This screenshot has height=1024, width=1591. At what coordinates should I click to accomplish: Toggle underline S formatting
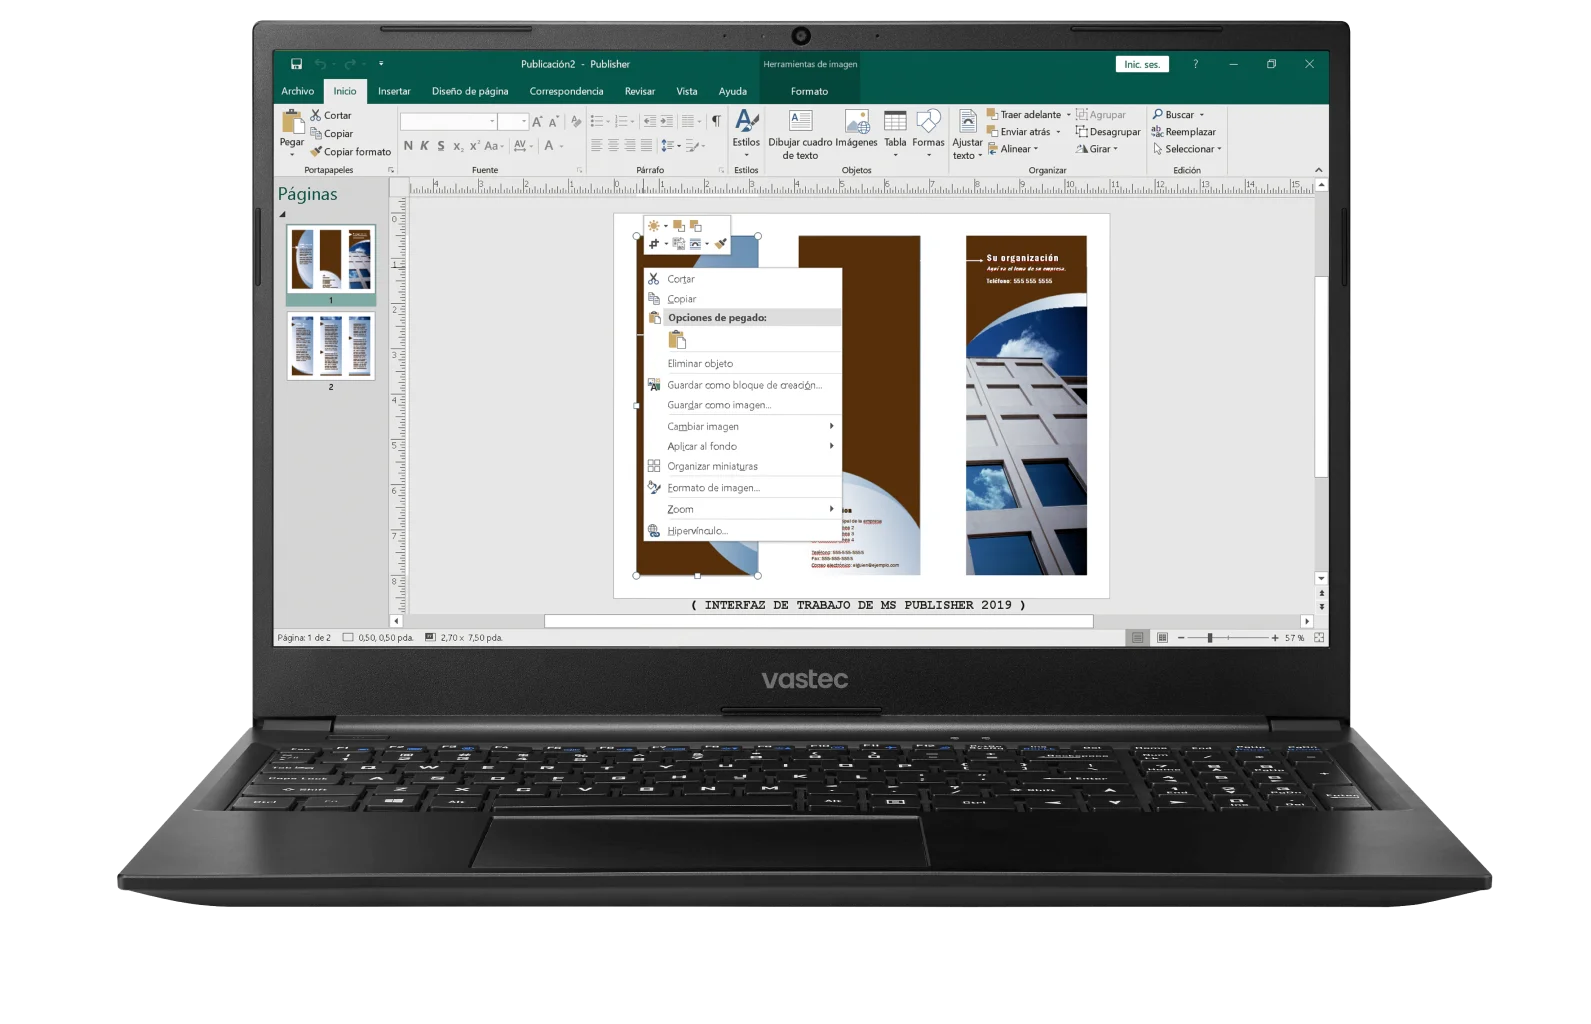tap(441, 146)
